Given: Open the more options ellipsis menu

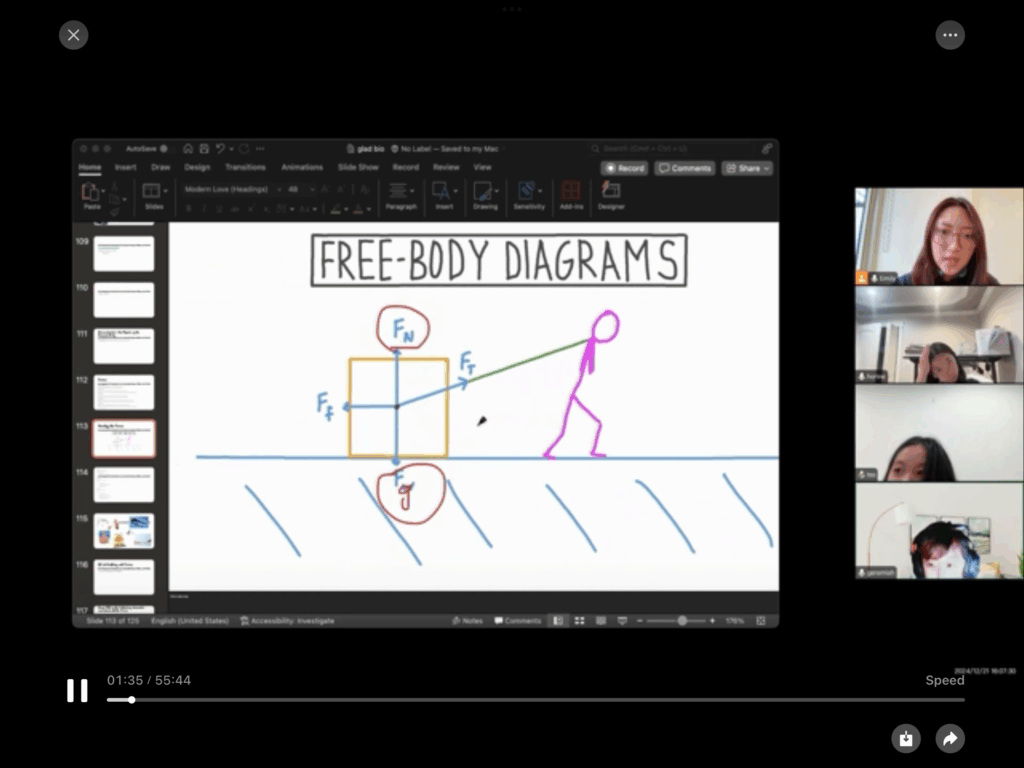Looking at the screenshot, I should 950,35.
